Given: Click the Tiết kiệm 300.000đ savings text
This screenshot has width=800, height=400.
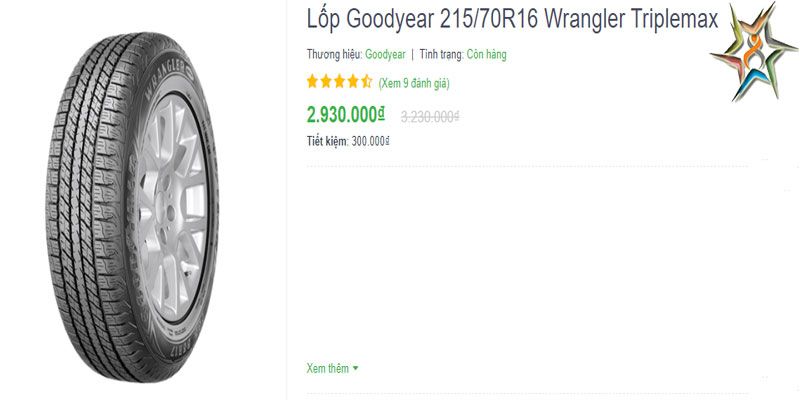Looking at the screenshot, I should 348,141.
